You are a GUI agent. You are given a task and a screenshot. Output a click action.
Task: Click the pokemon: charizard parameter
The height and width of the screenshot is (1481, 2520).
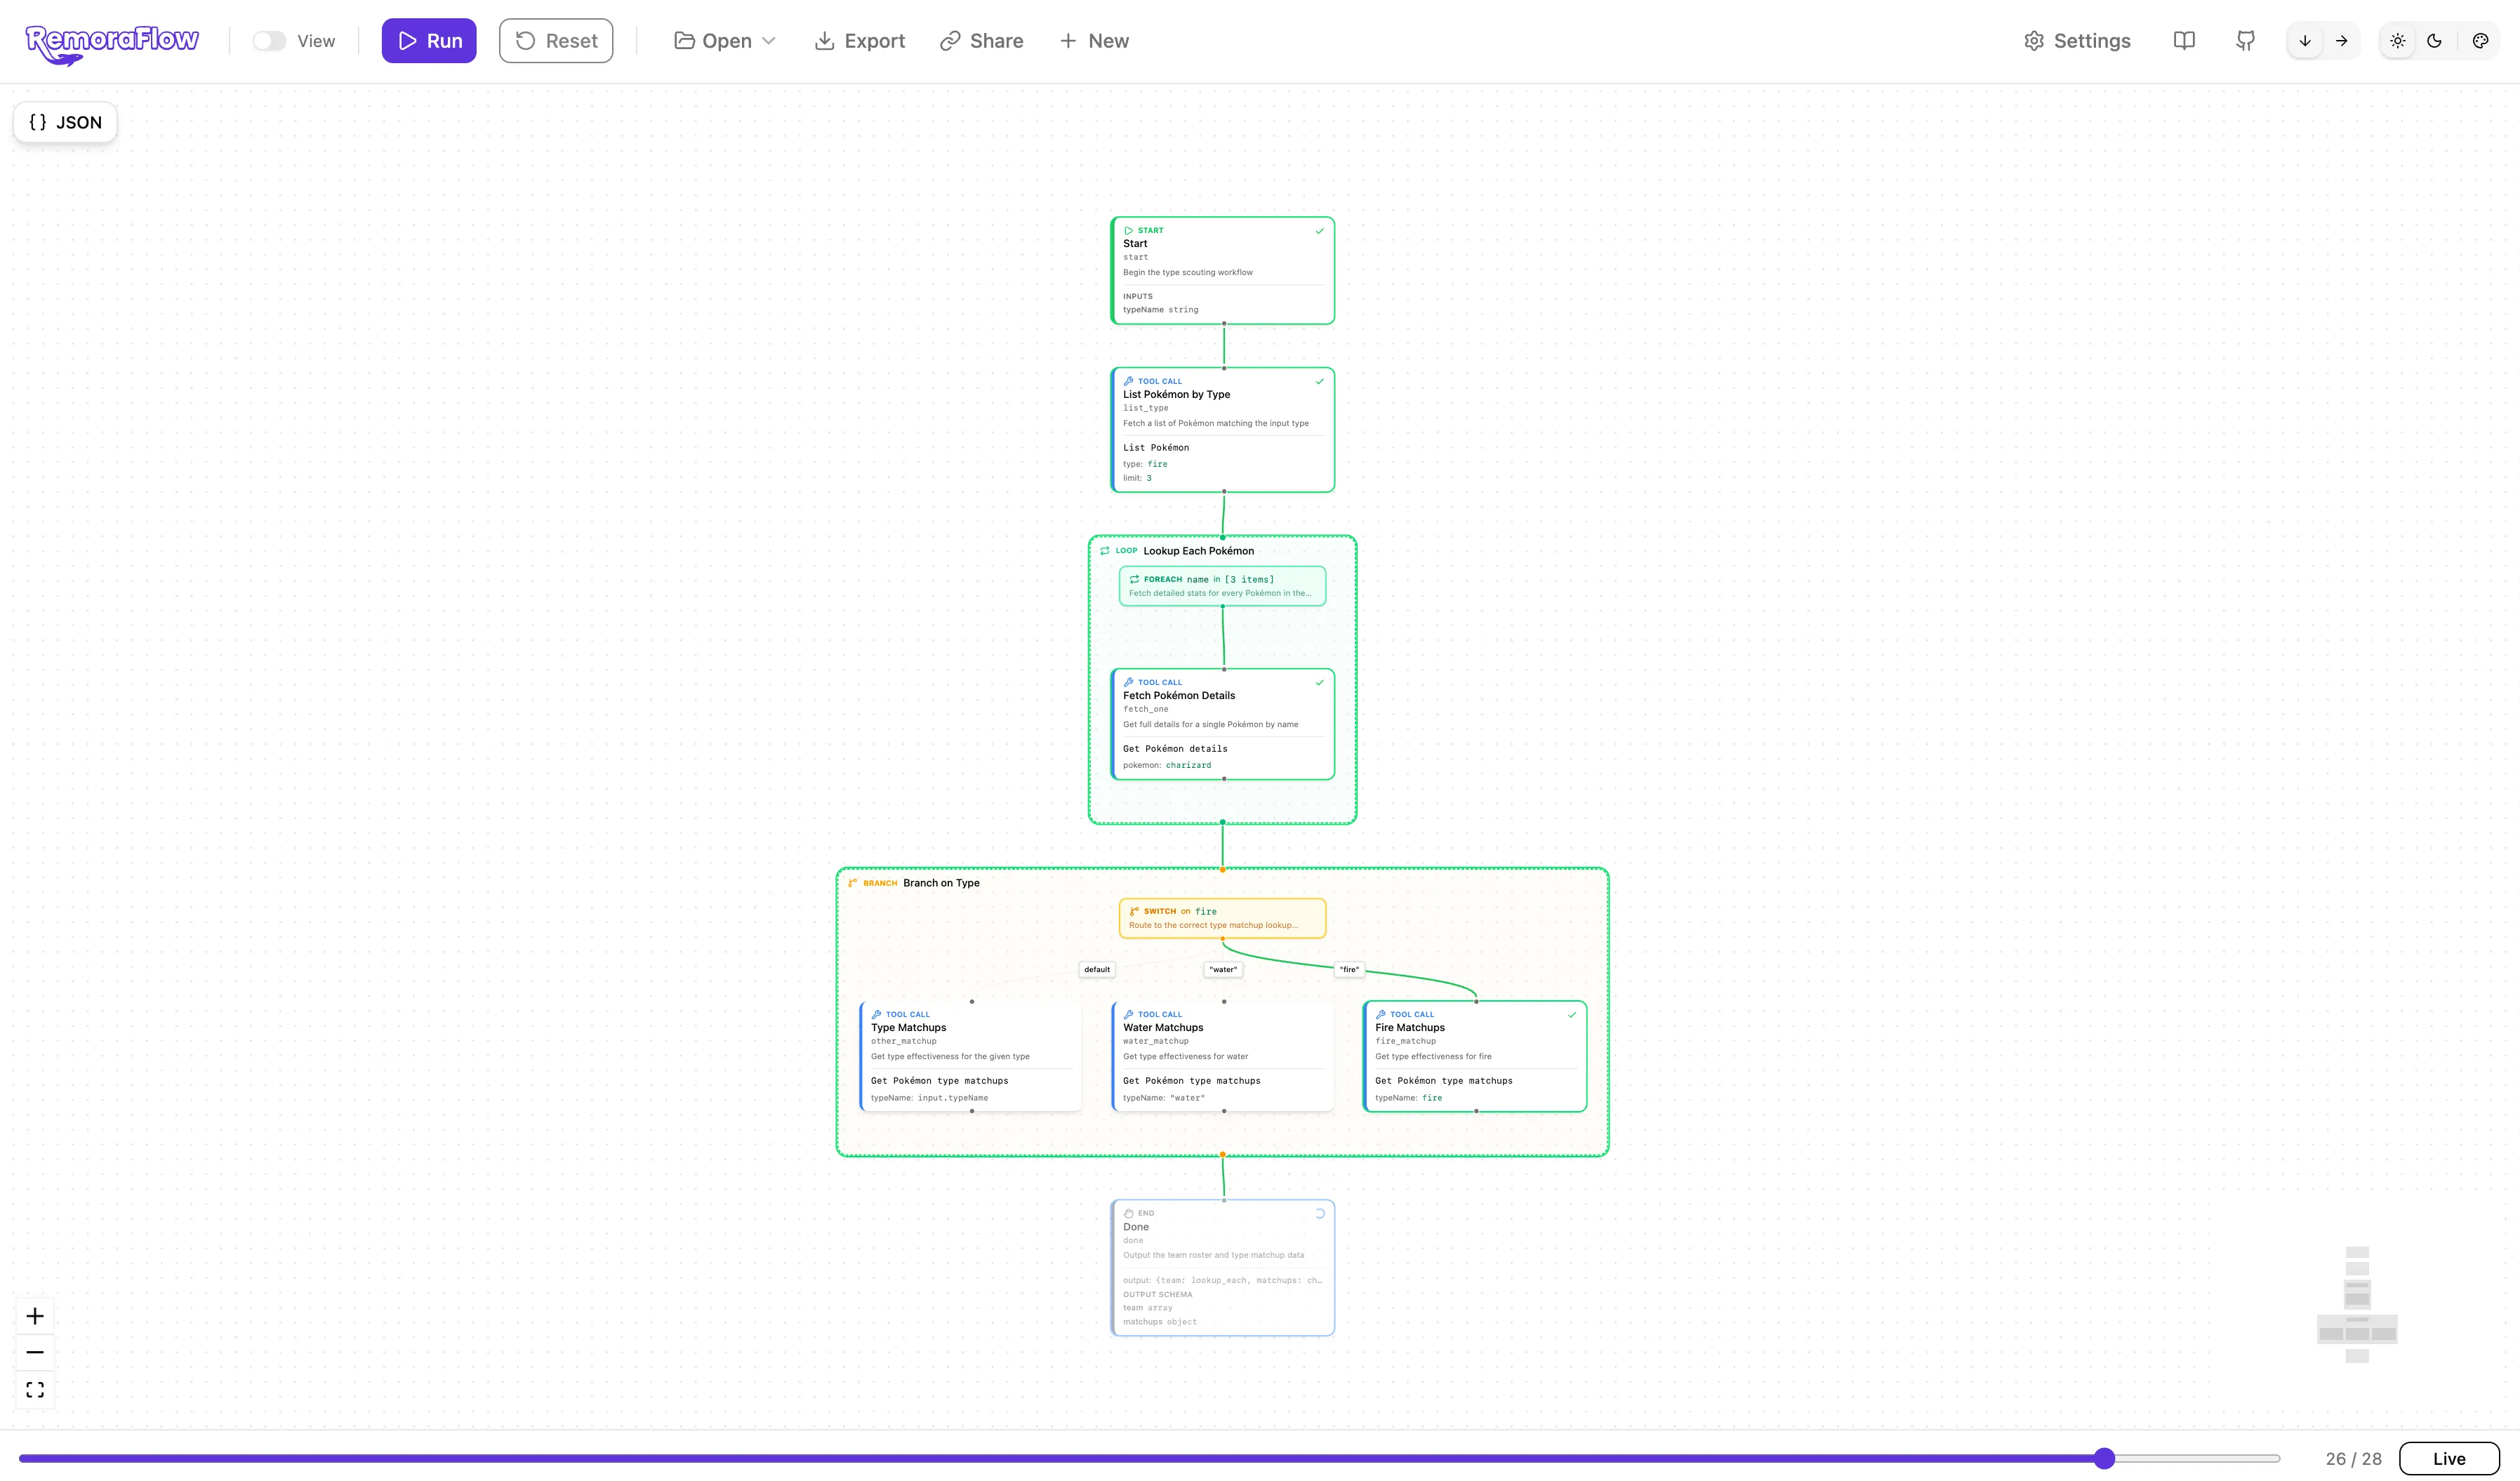click(1167, 765)
